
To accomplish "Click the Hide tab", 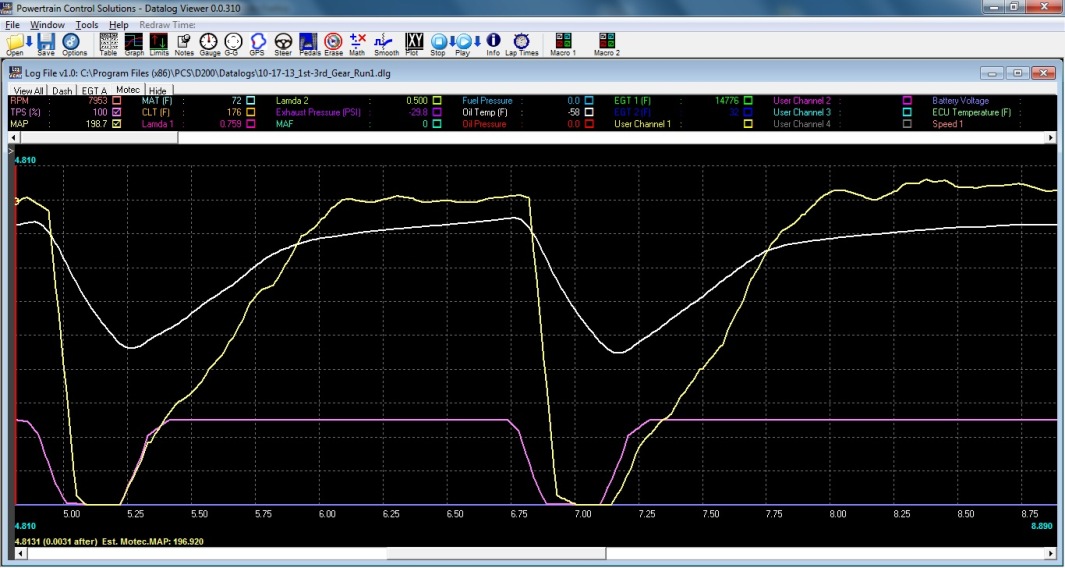I will (x=158, y=90).
